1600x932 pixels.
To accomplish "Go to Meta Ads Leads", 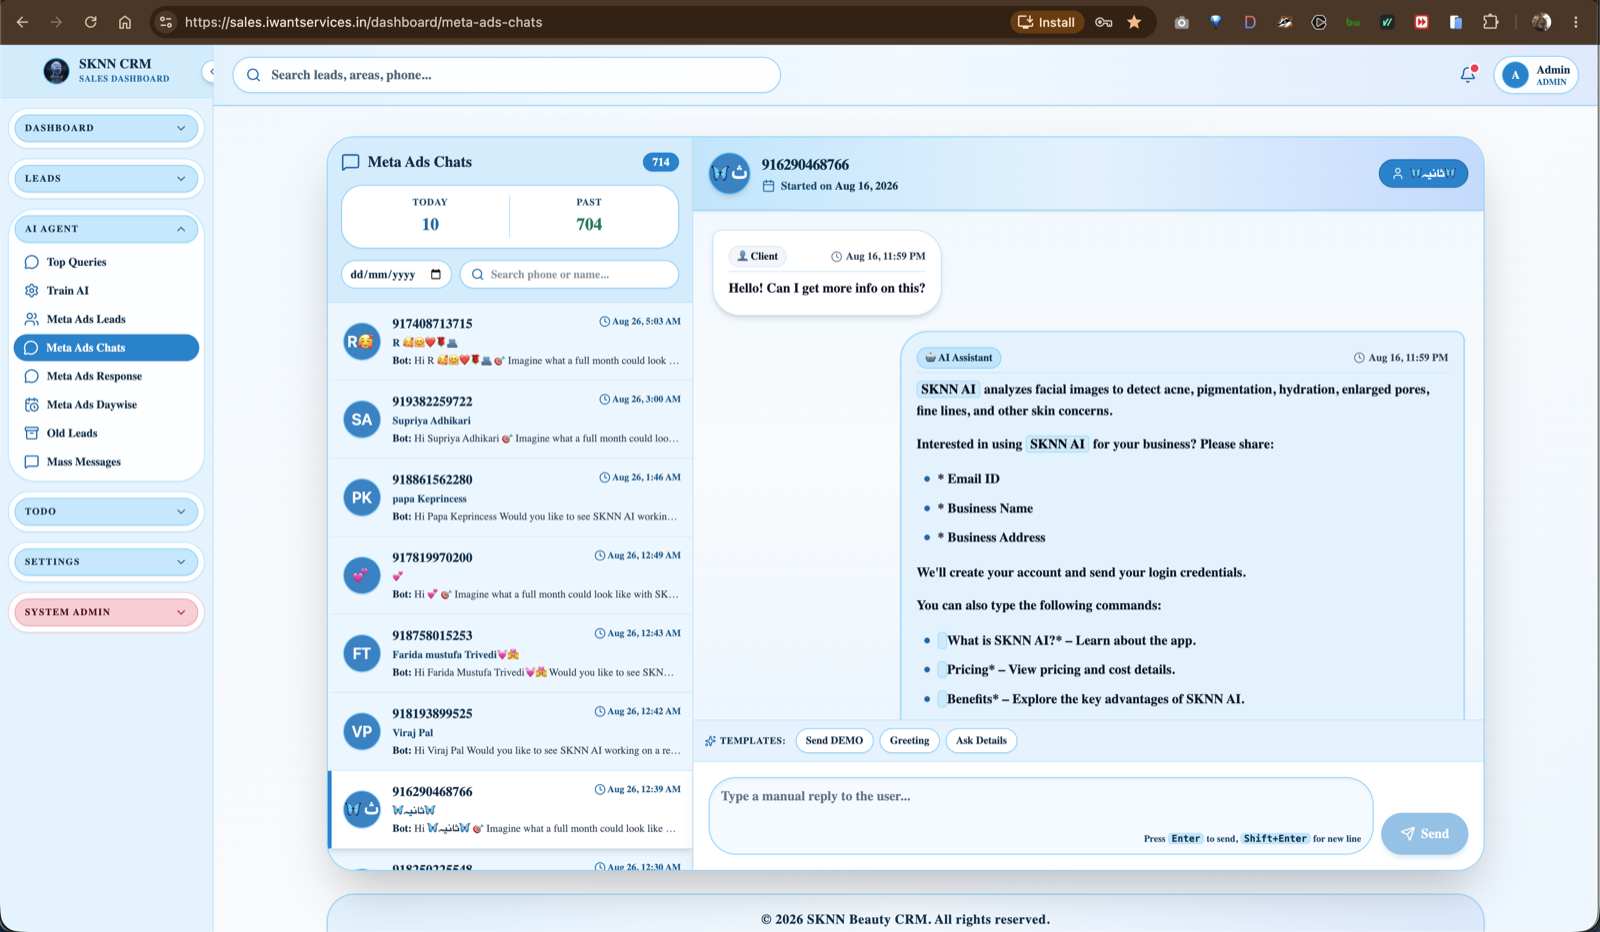I will [x=106, y=319].
